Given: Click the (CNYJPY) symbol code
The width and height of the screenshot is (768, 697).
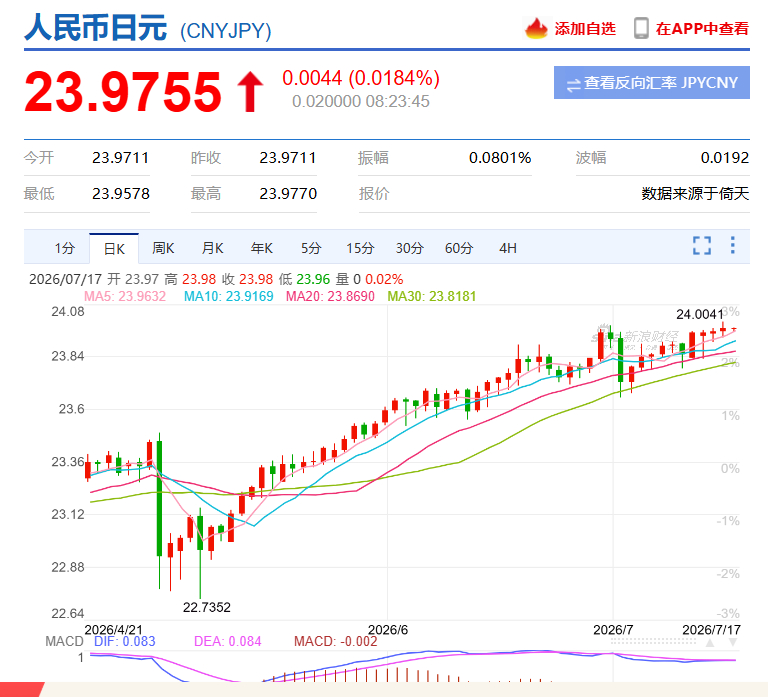Looking at the screenshot, I should 226,31.
